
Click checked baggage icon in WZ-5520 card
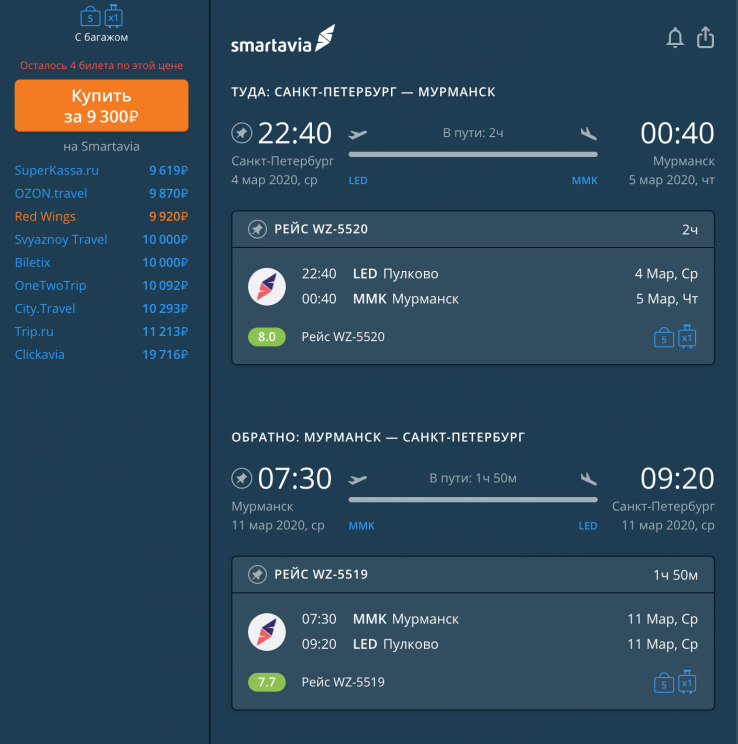[687, 336]
